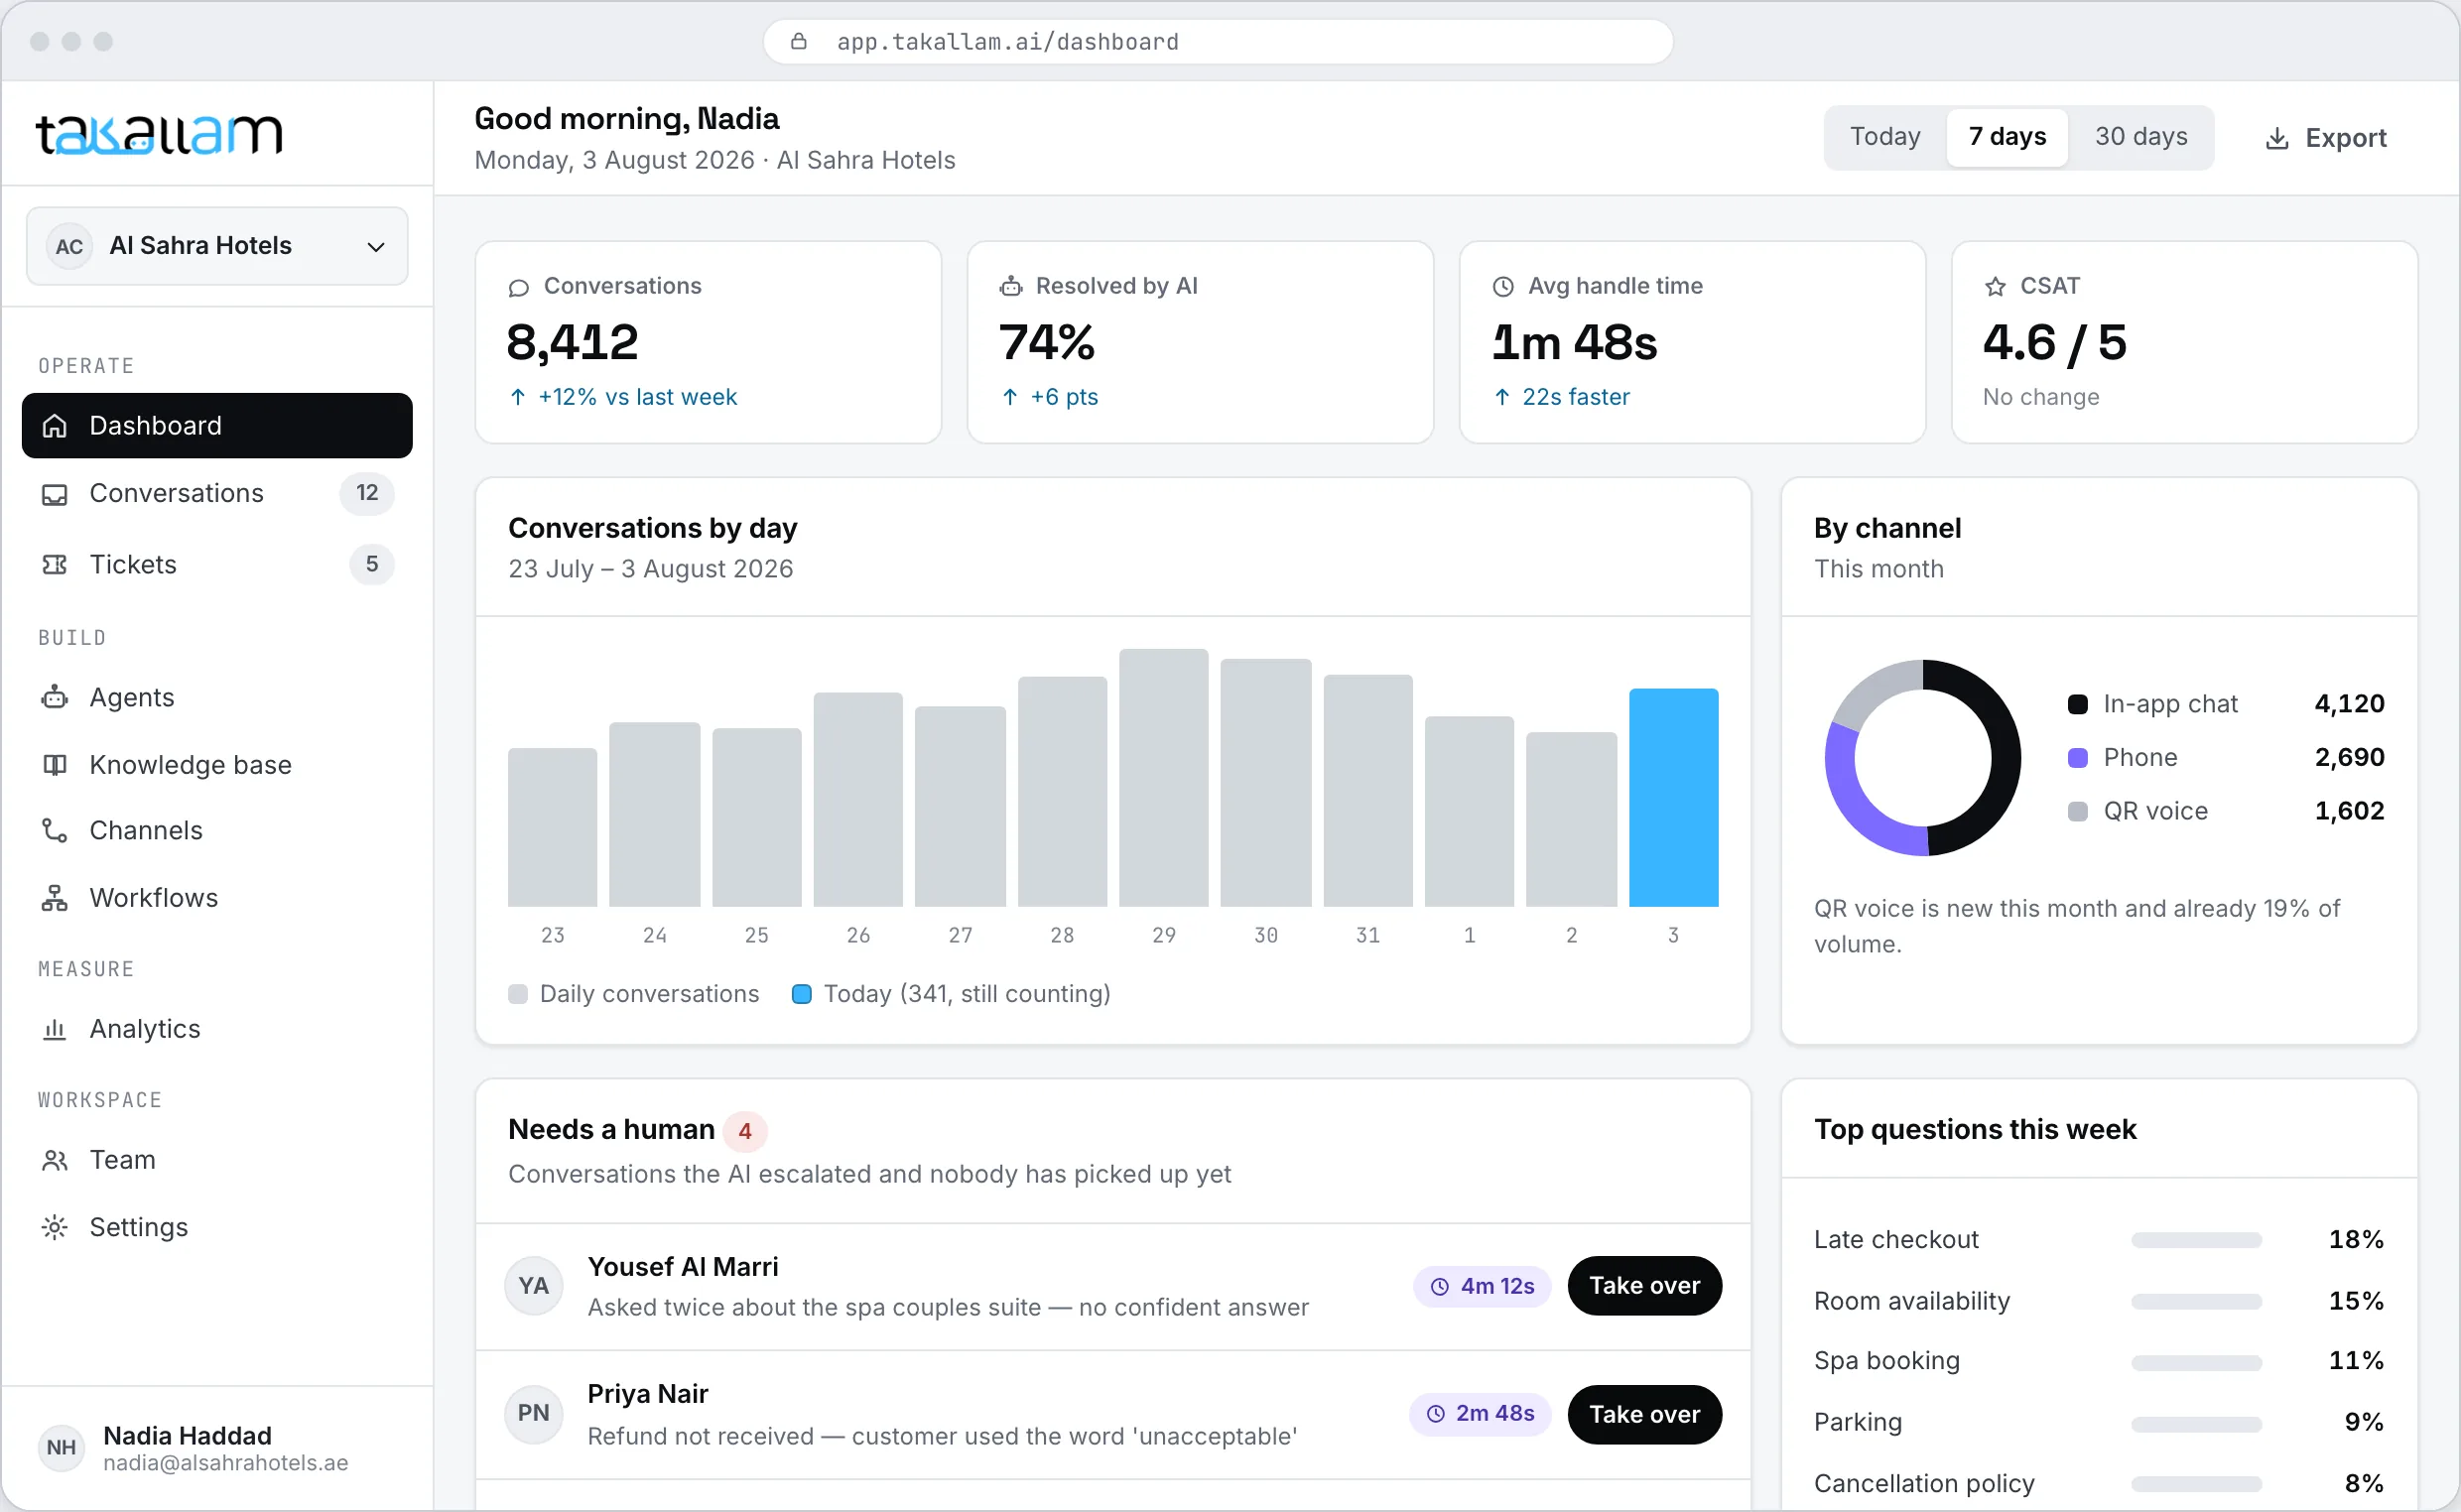This screenshot has height=1512, width=2461.
Task: Click the blue Today legend swatch
Action: [x=801, y=995]
